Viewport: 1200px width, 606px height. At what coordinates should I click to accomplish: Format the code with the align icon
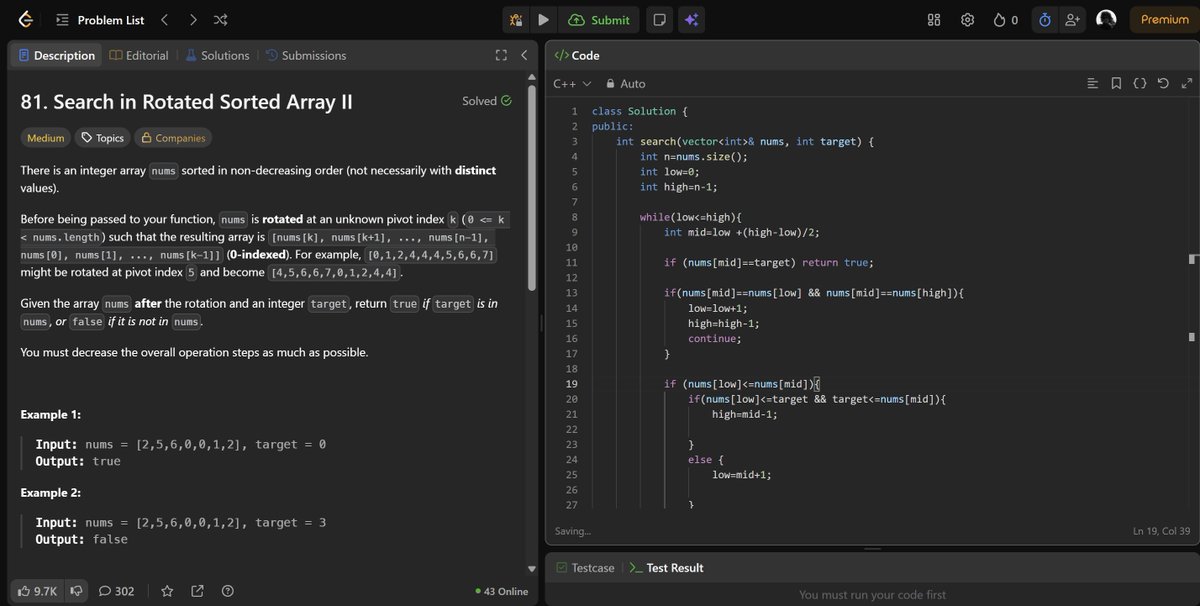click(1093, 83)
